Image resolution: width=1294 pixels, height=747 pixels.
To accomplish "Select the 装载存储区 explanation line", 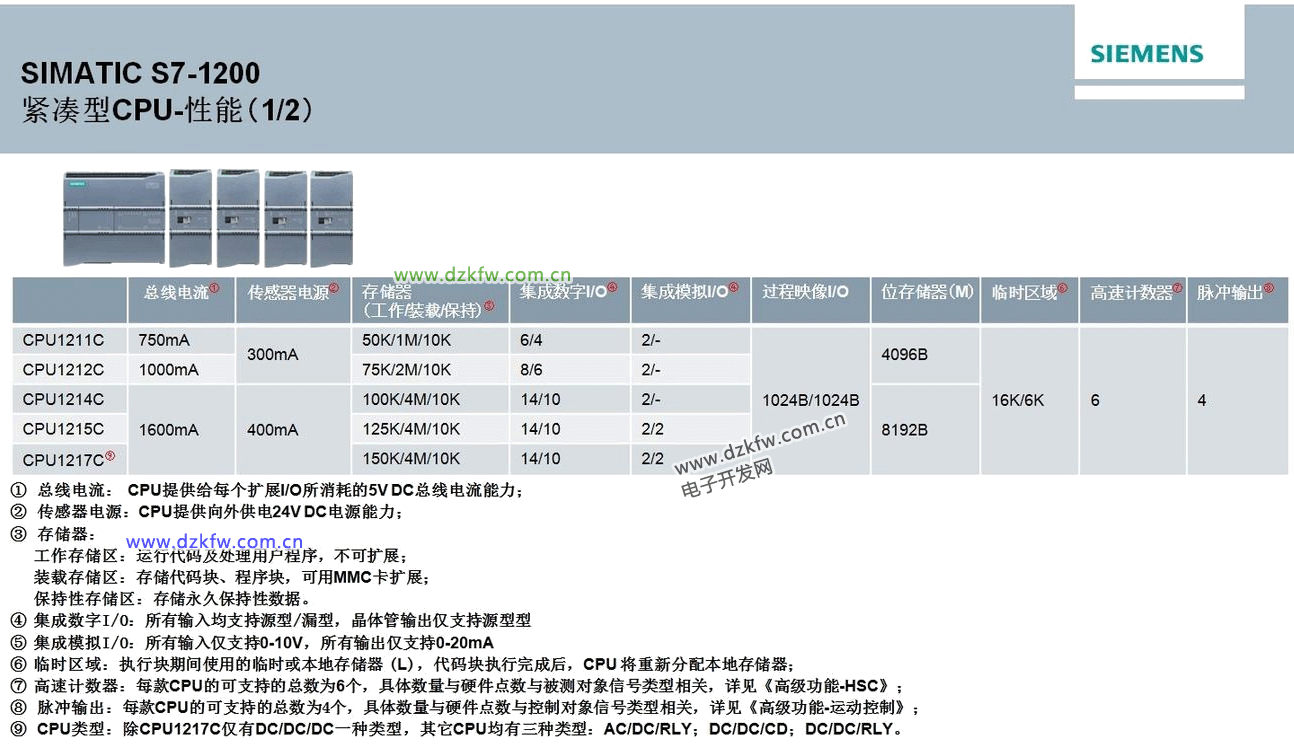I will click(231, 578).
